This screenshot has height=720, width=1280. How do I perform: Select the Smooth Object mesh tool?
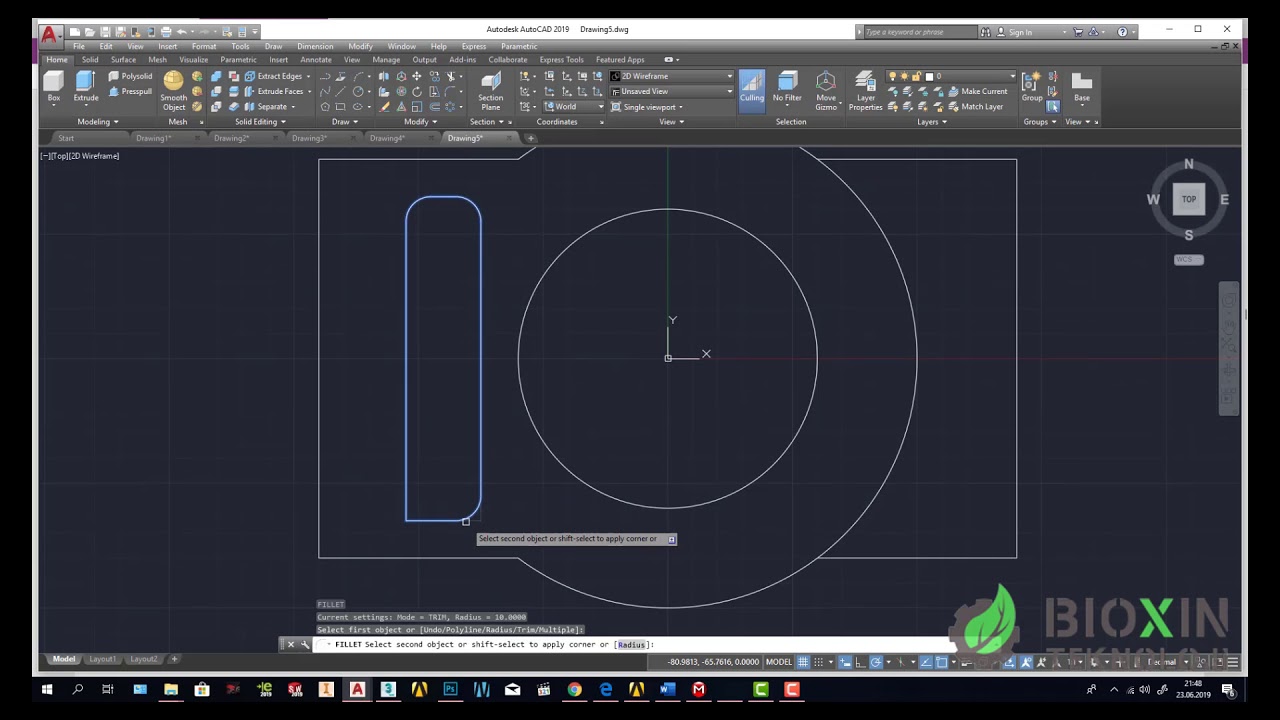click(174, 91)
